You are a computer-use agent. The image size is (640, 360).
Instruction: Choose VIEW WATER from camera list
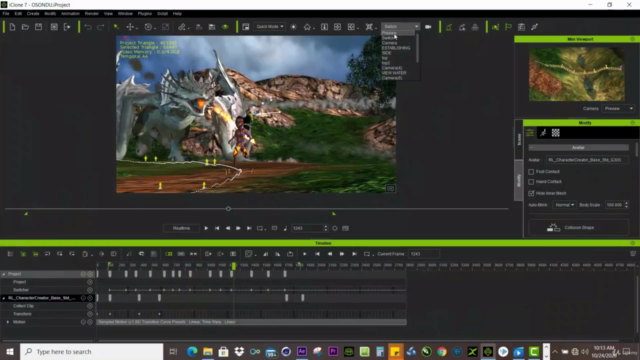click(394, 73)
